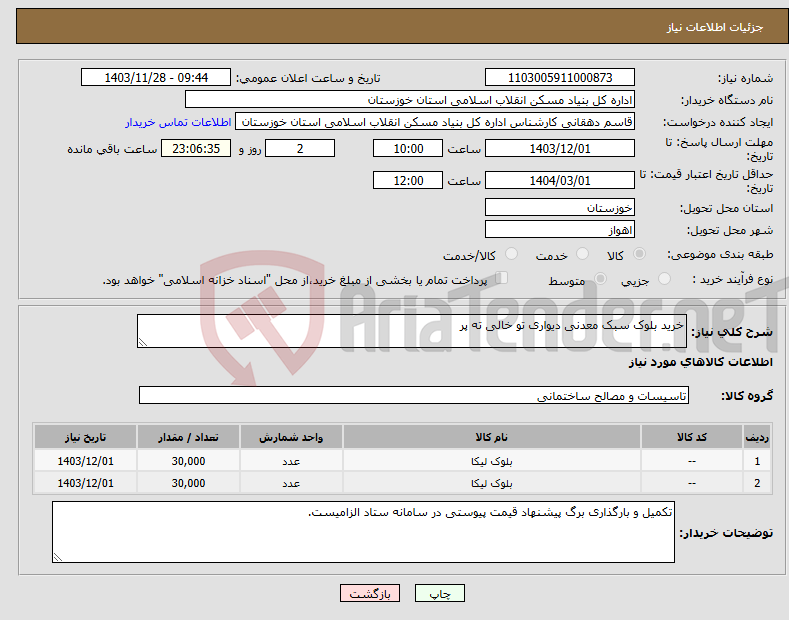Click the announcement date field 1403/11/28 - 09:44
The image size is (789, 620).
pyautogui.click(x=156, y=78)
